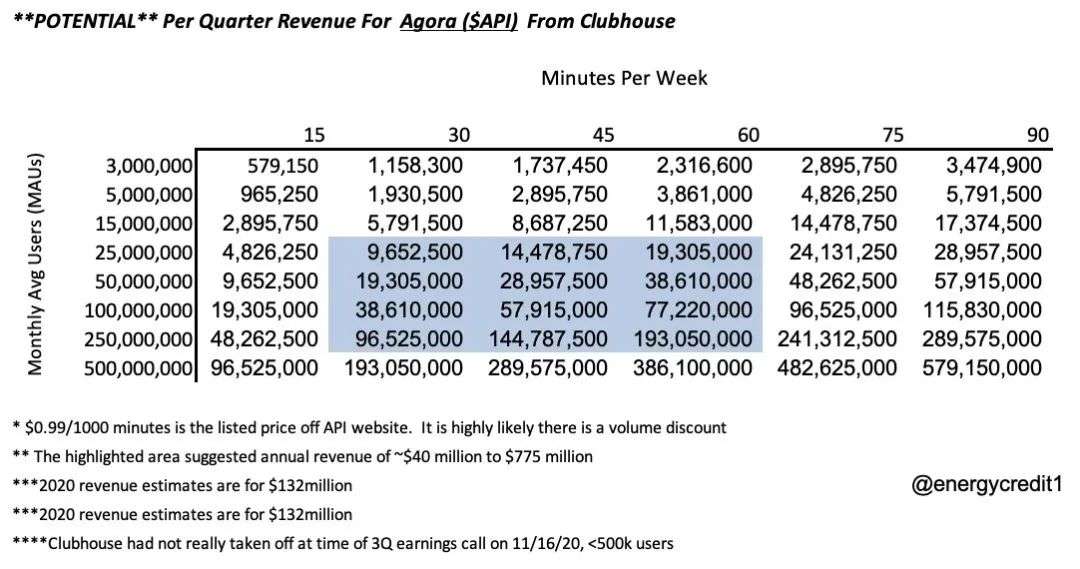Image resolution: width=1080 pixels, height=569 pixels.
Task: Select the highlighted 9,652,500 cell
Action: 415,253
